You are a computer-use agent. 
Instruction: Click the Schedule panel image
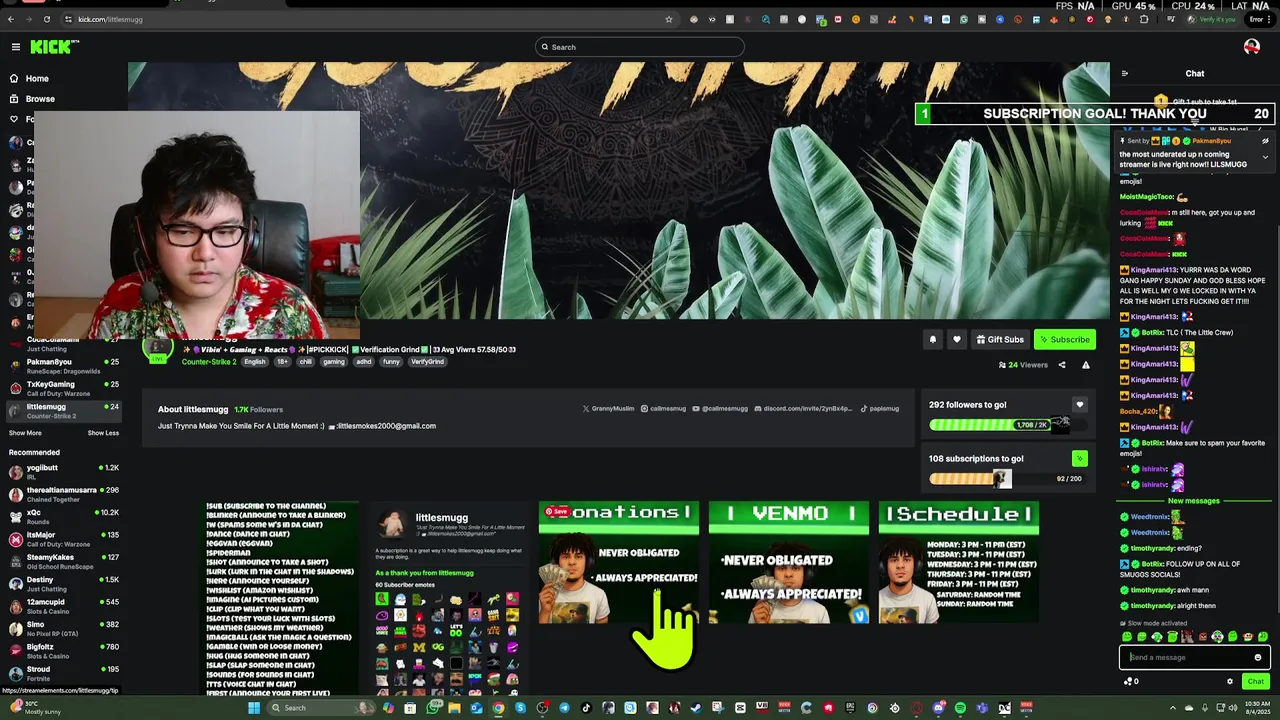(x=958, y=563)
